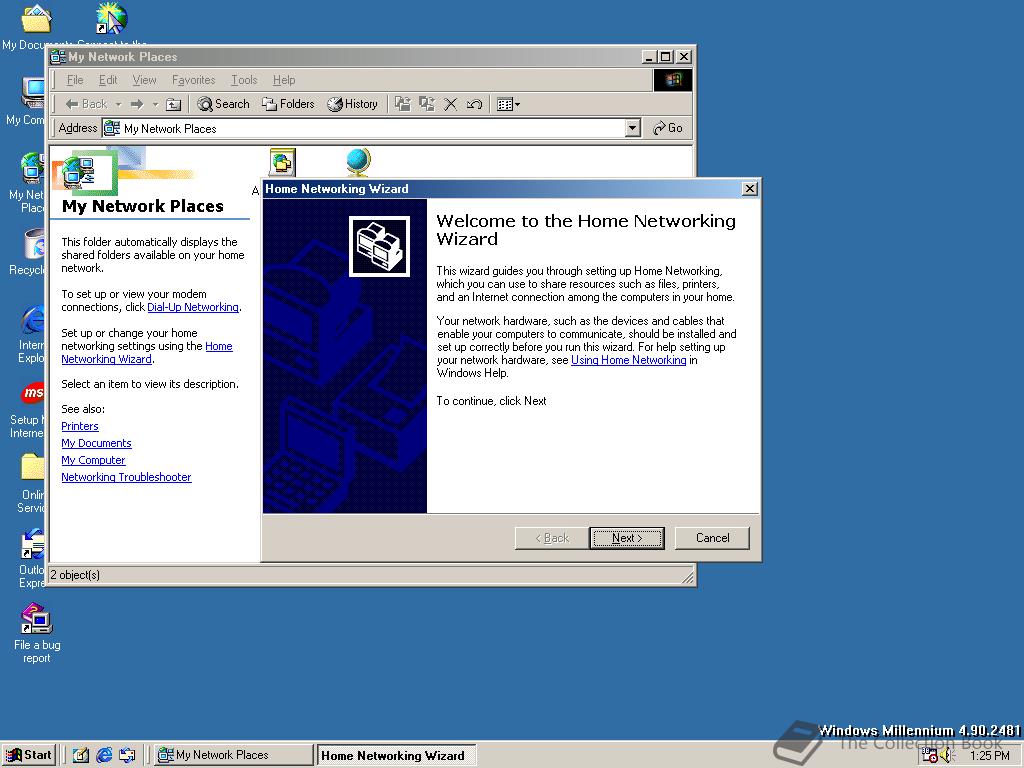Select the Outlook Express desktop icon
1024x768 pixels.
tap(31, 559)
